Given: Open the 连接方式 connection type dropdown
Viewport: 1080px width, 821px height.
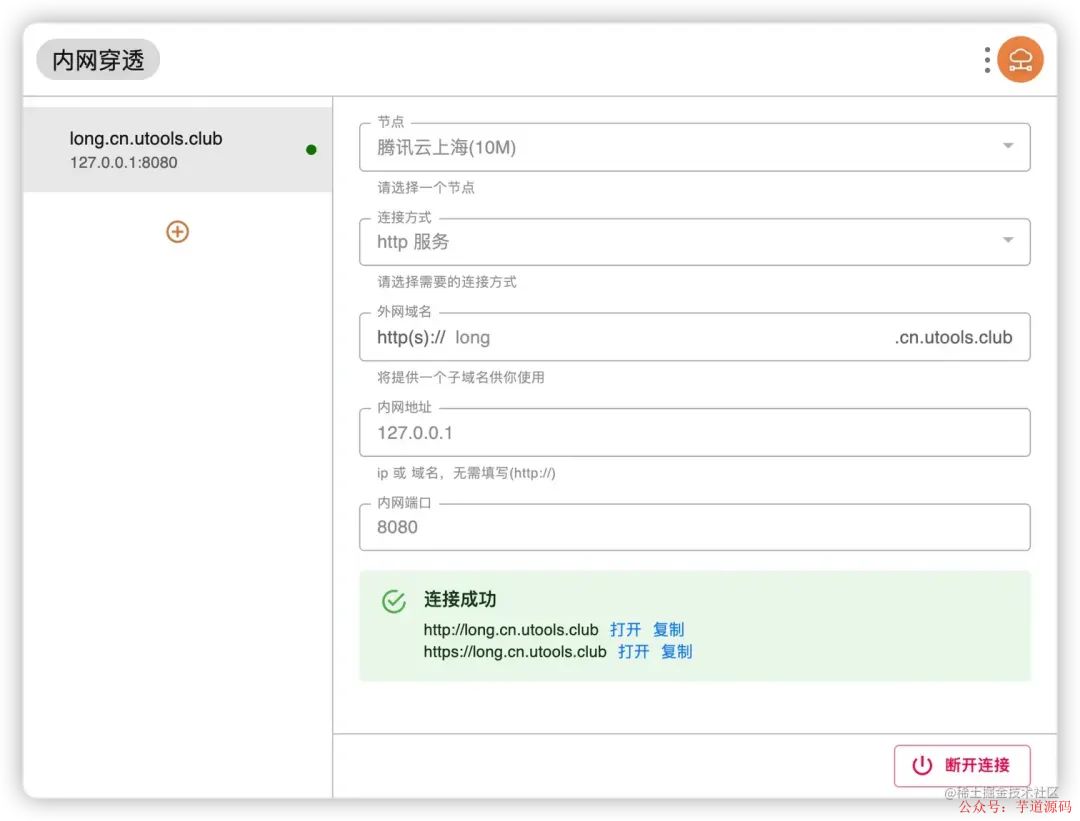Looking at the screenshot, I should [694, 242].
